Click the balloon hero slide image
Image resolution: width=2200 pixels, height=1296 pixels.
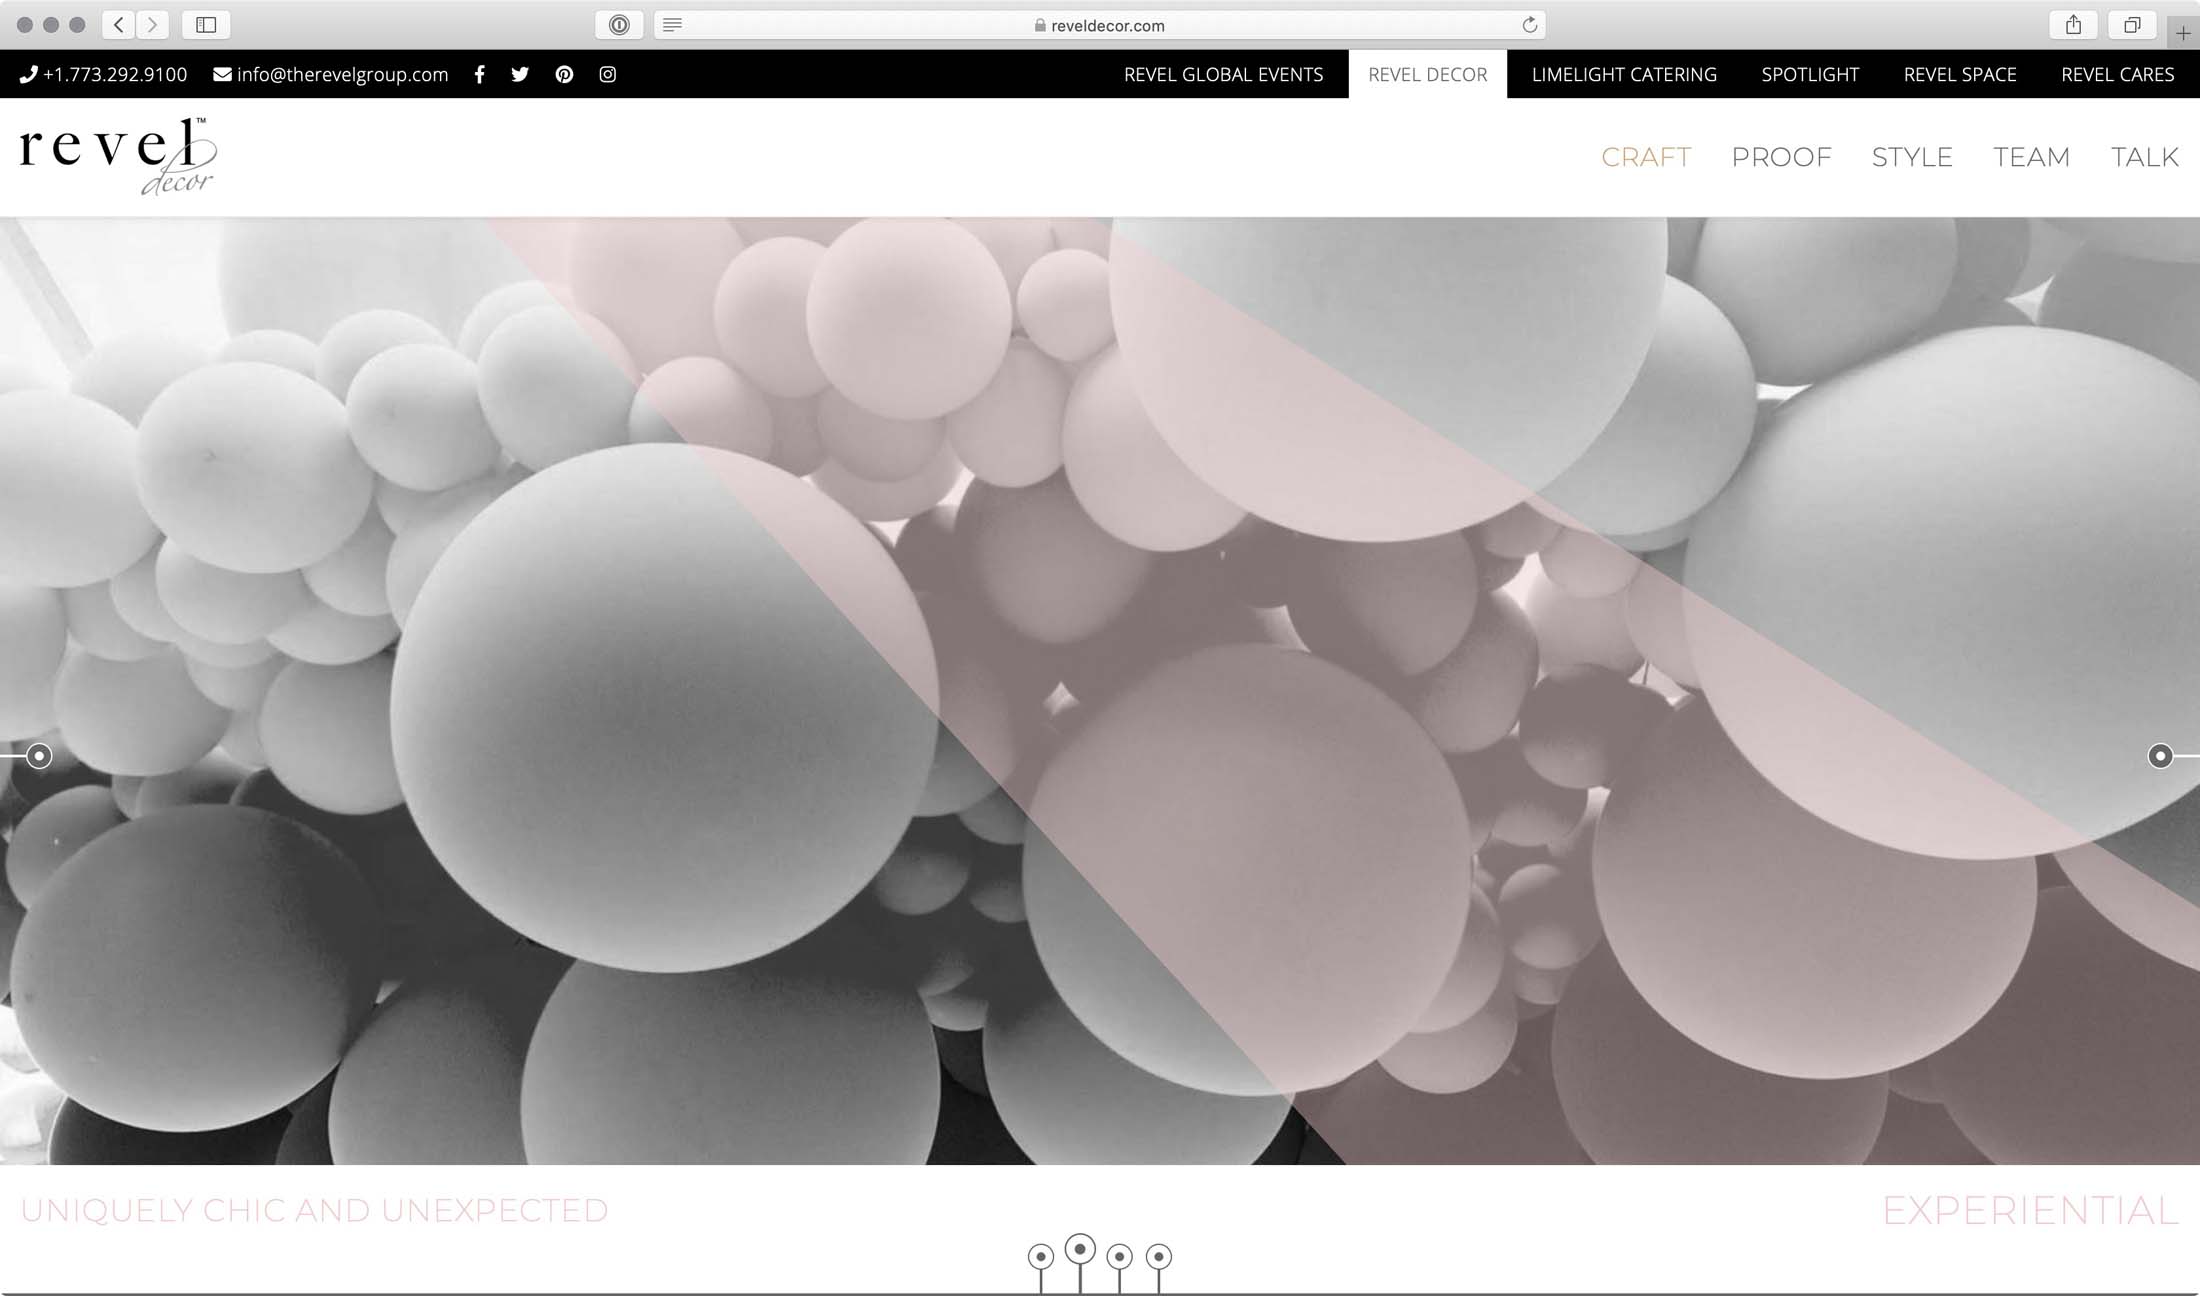[1100, 691]
